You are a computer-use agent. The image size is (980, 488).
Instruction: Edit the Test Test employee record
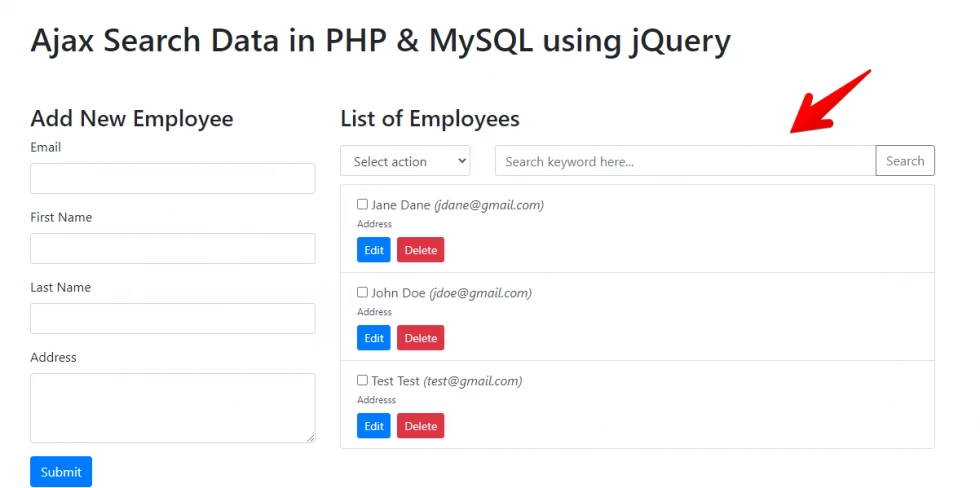374,426
